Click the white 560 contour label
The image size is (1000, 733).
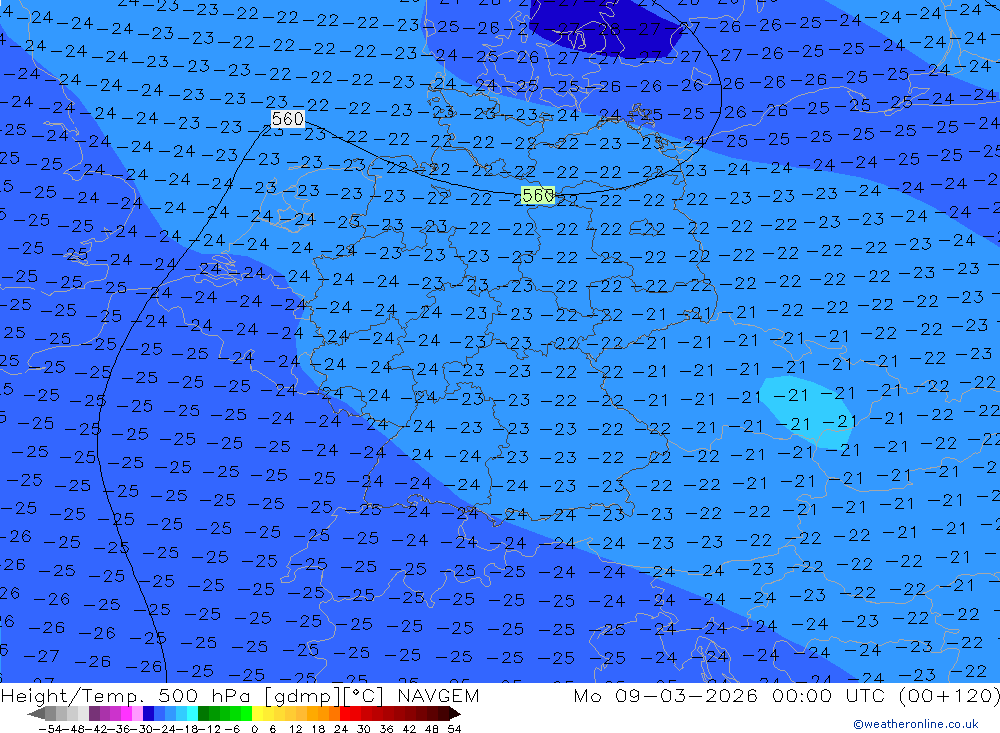pos(288,119)
